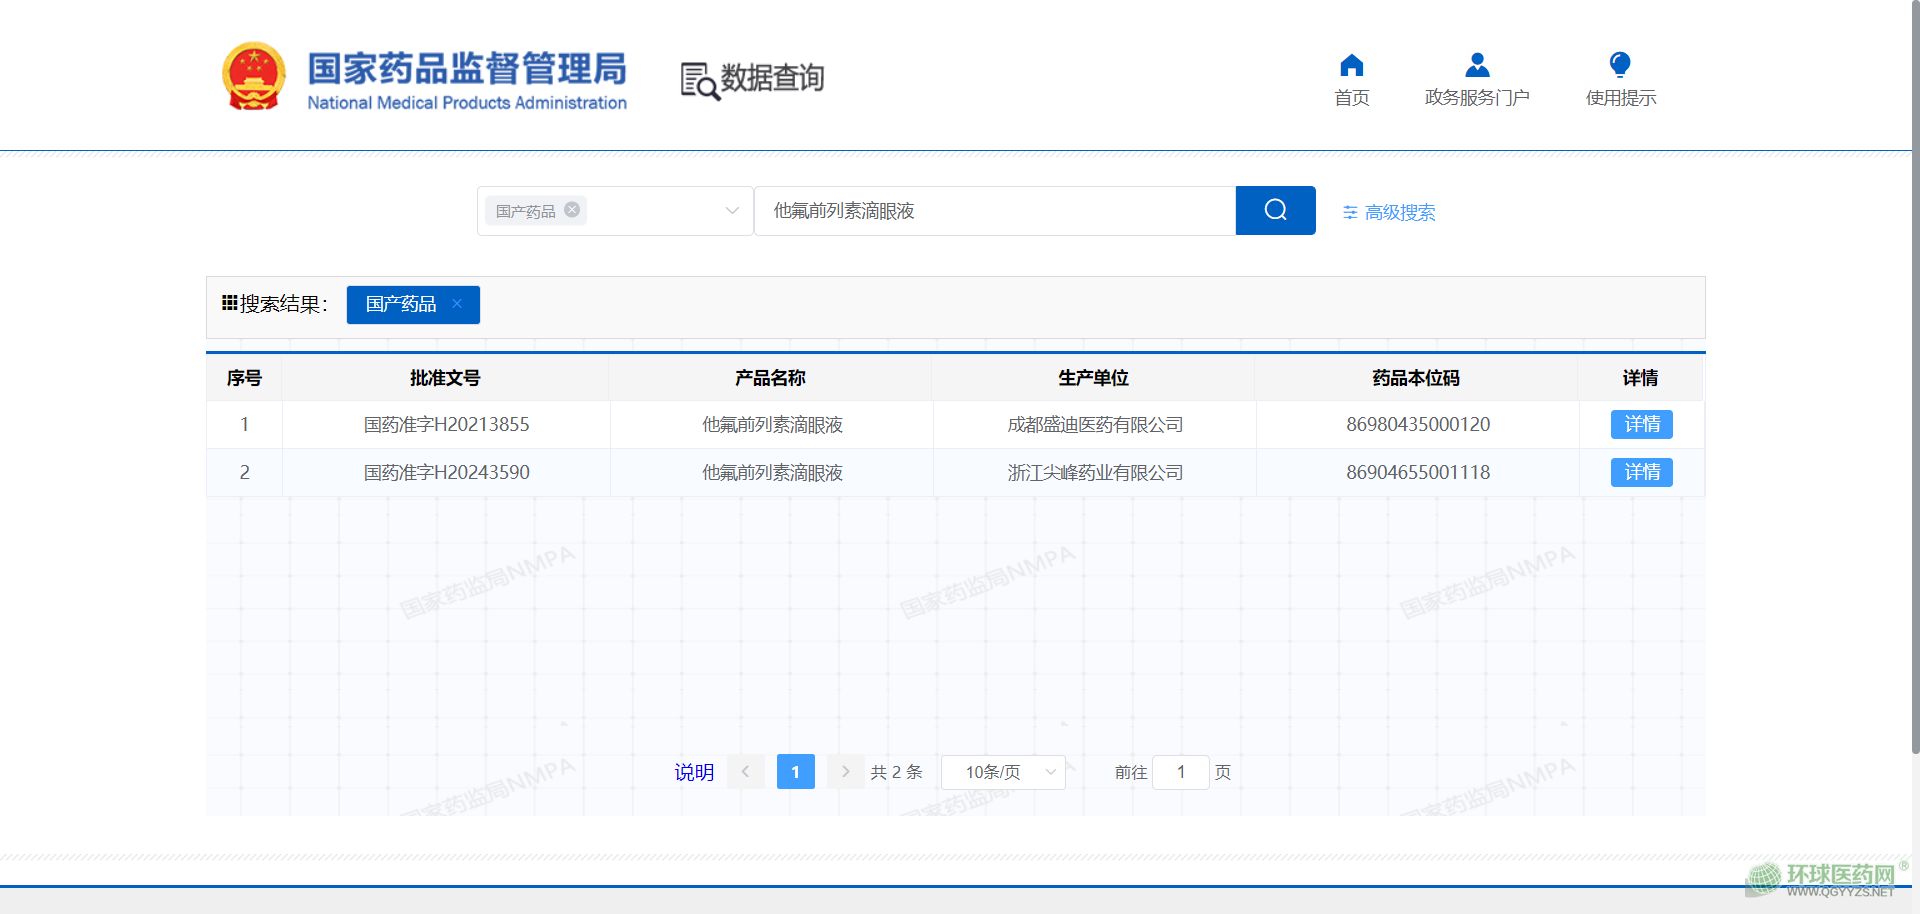Close the blue 国产药品 results filter tab

[x=457, y=304]
